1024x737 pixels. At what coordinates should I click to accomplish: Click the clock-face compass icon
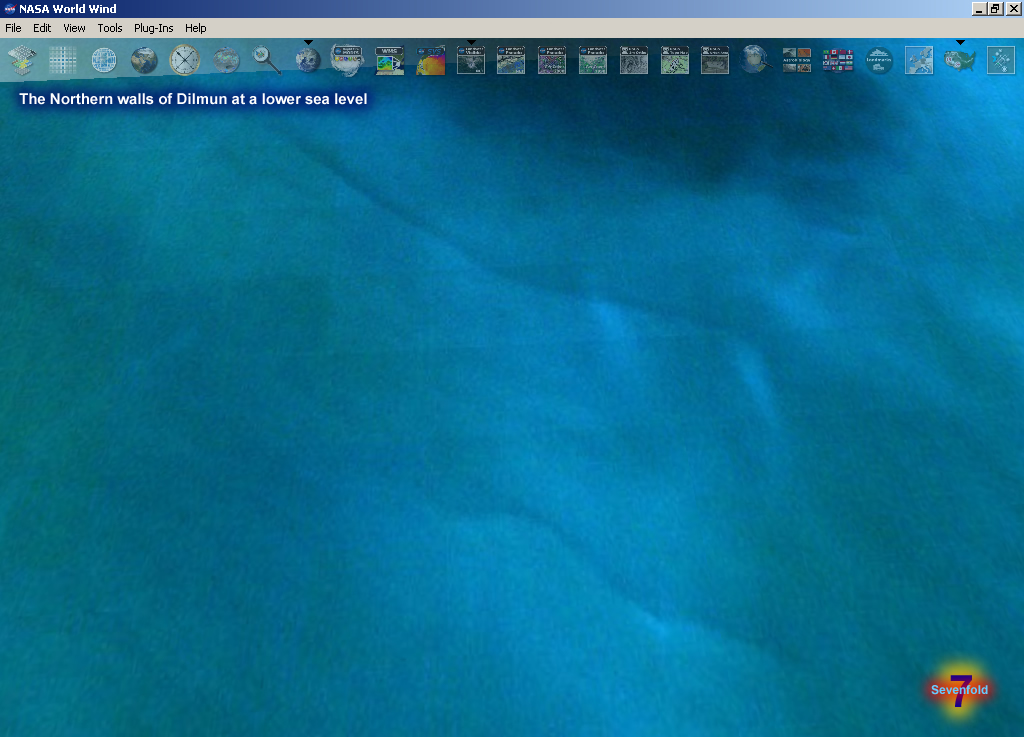click(185, 60)
